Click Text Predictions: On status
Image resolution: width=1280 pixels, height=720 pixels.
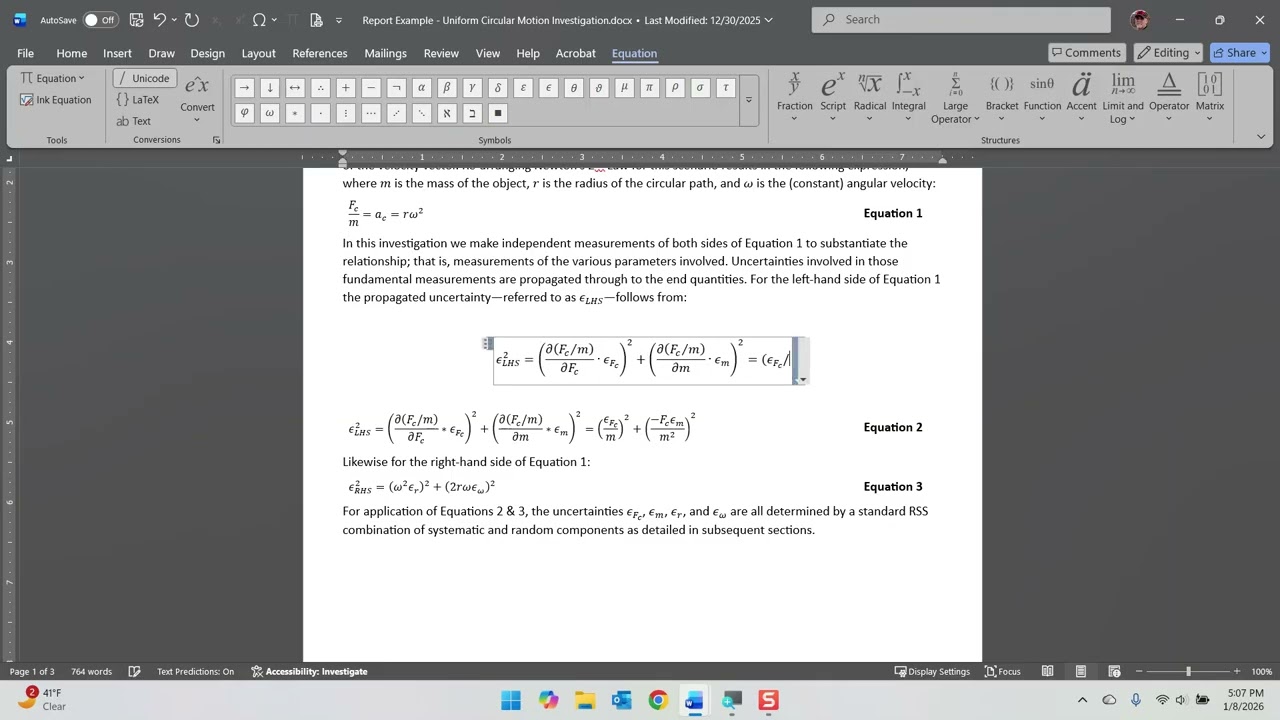point(195,672)
